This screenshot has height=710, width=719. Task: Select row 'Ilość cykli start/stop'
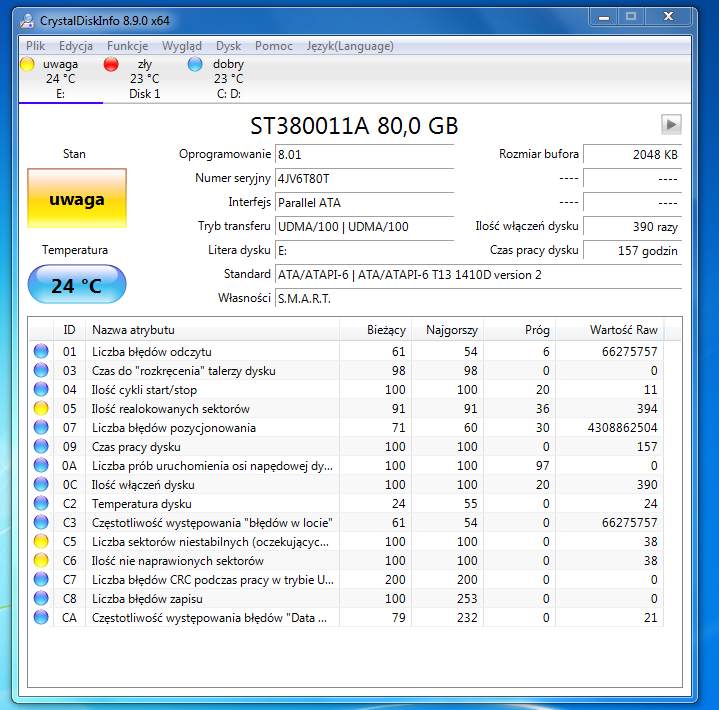pos(347,389)
